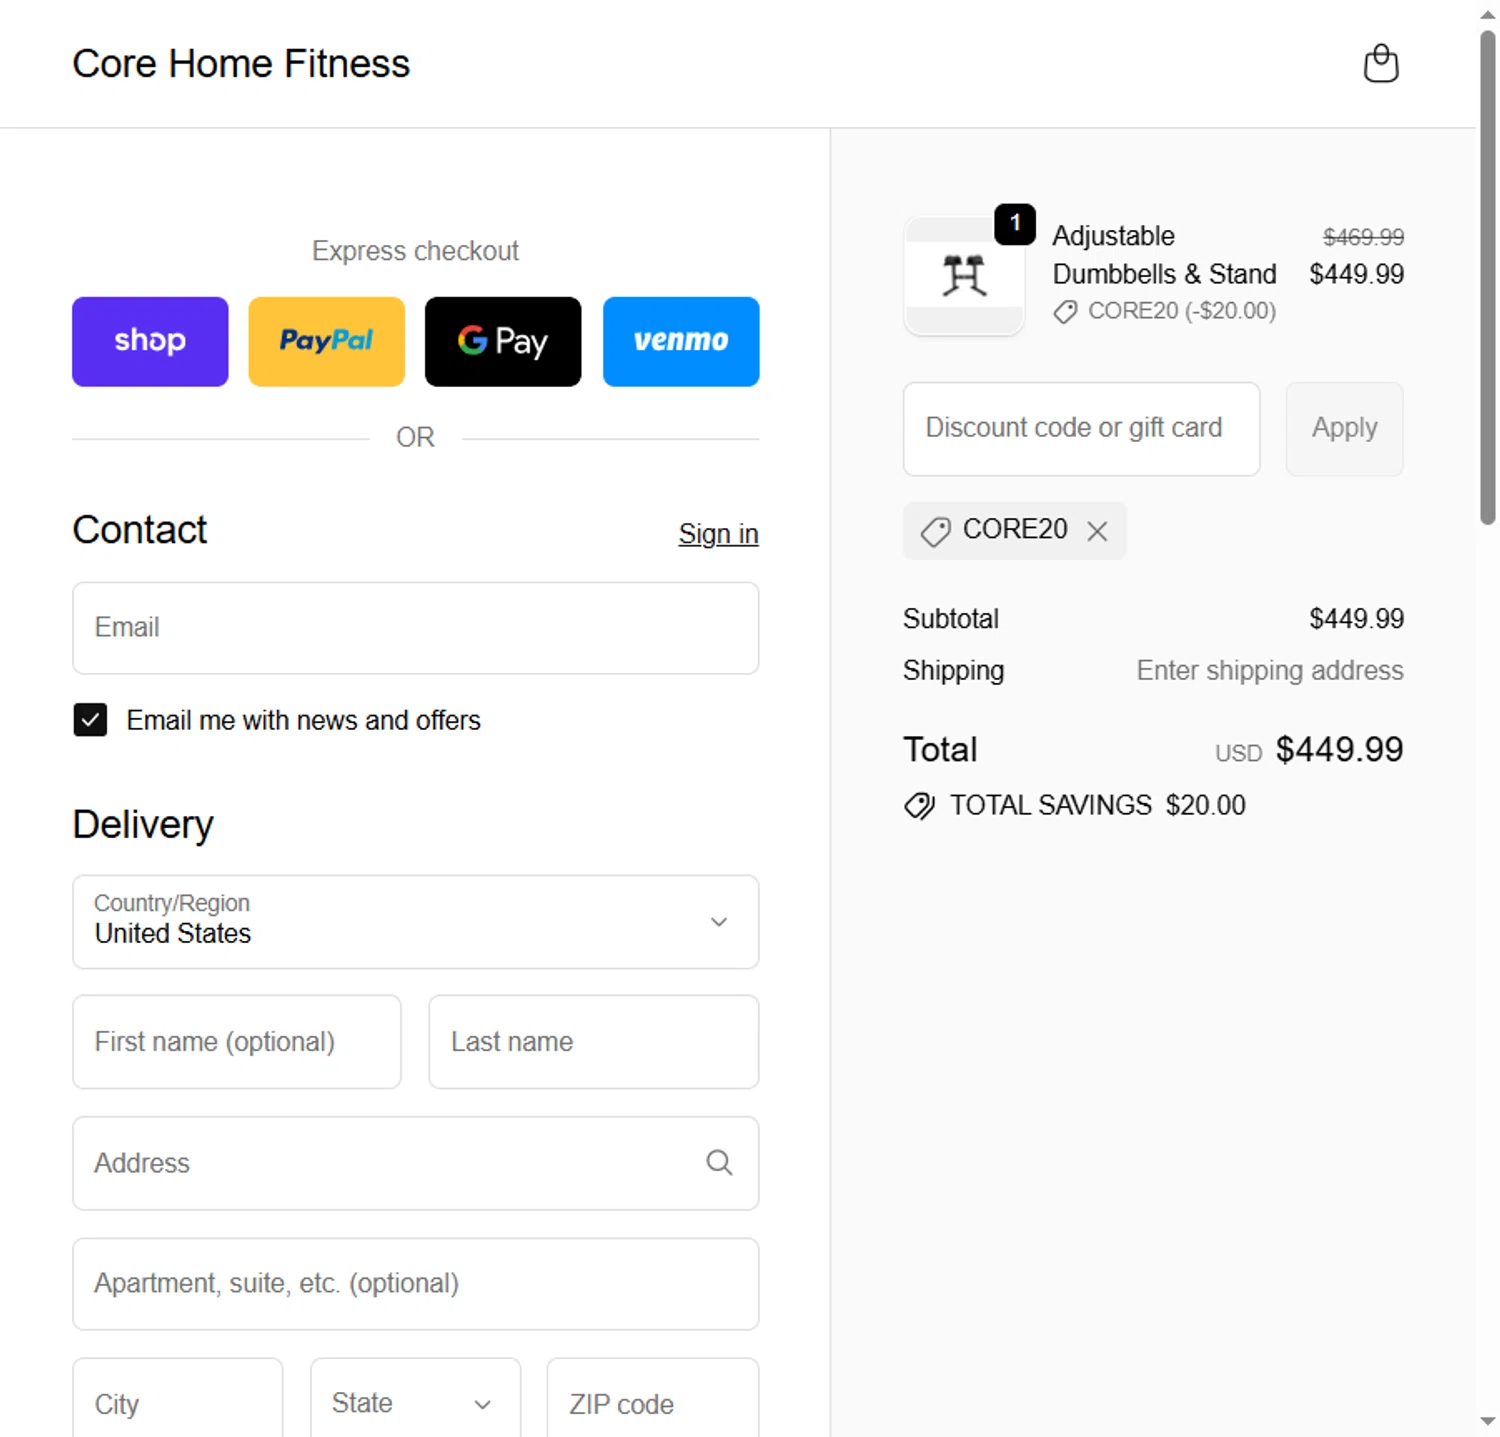
Task: Uncheck Email me with news and offers
Action: (x=90, y=720)
